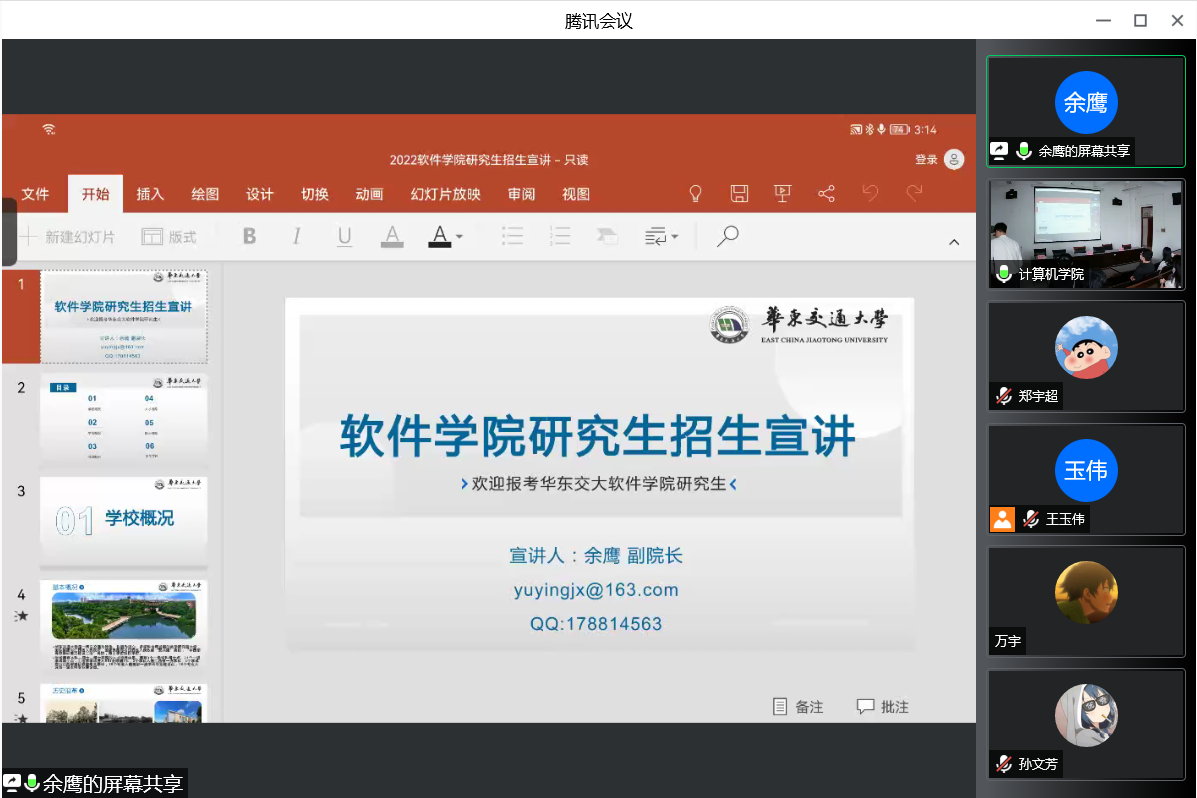Open the 设计 tab
Screen dimensions: 1197x798
coord(260,194)
